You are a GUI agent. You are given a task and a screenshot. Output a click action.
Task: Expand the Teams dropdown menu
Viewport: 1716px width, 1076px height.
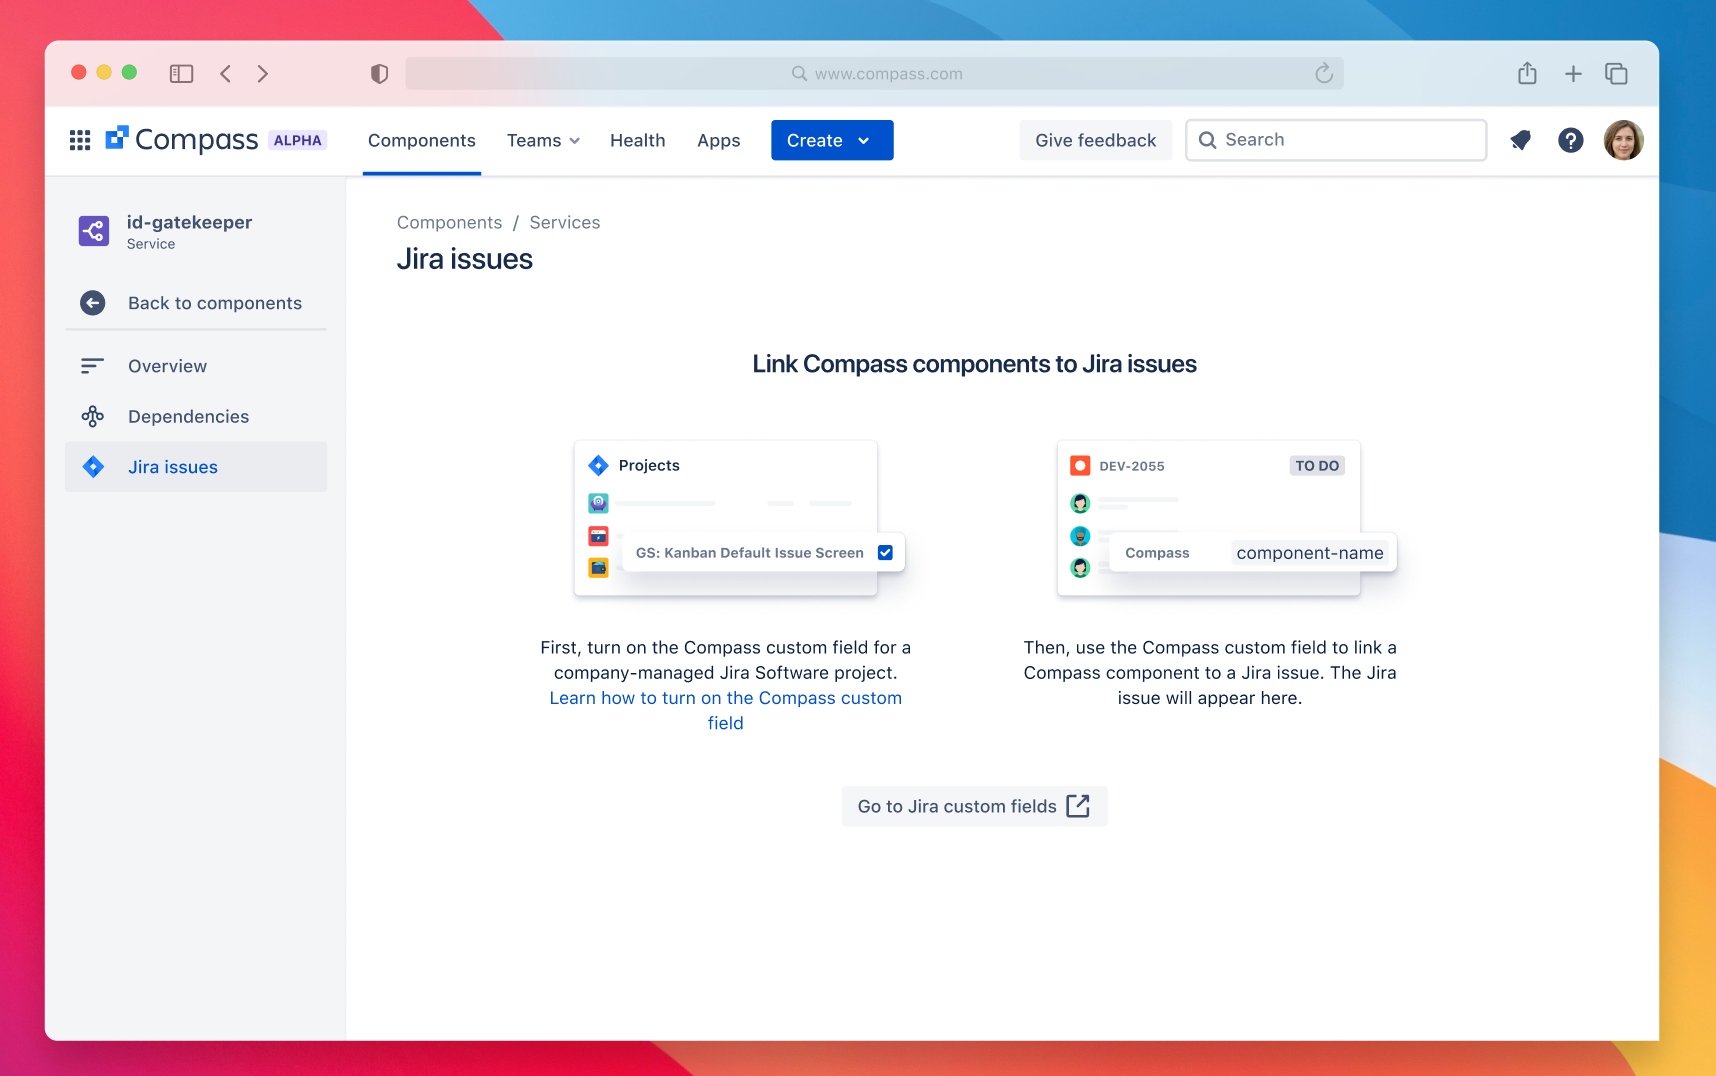[543, 141]
